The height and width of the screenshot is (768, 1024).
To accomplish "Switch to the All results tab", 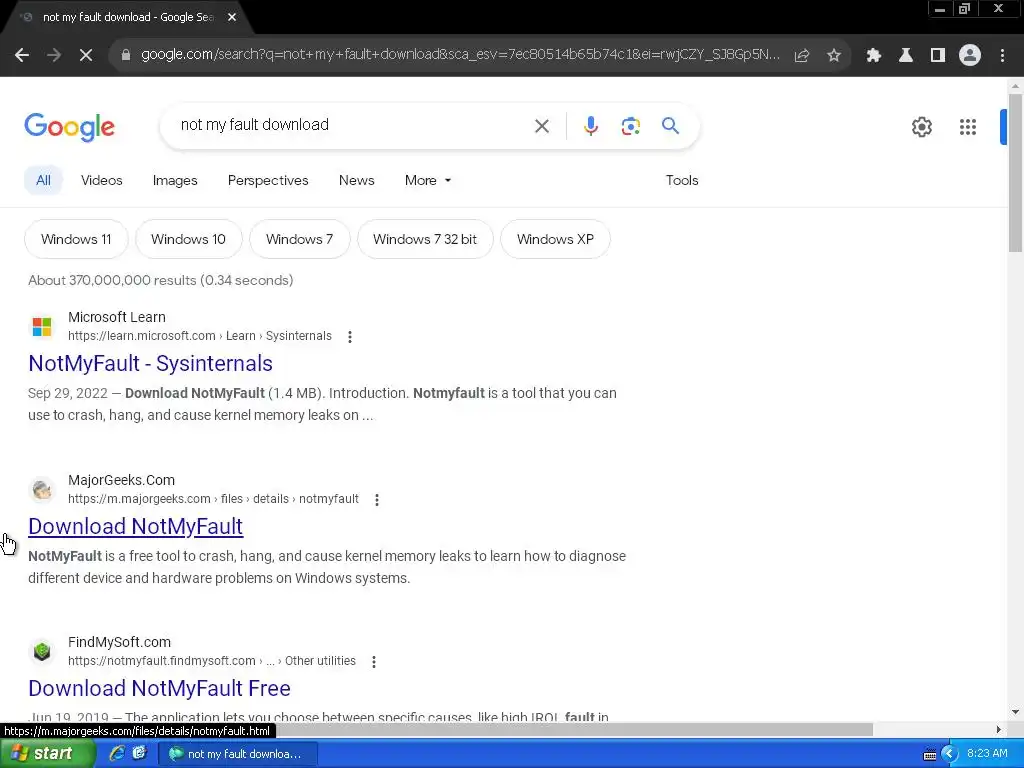I will point(43,180).
